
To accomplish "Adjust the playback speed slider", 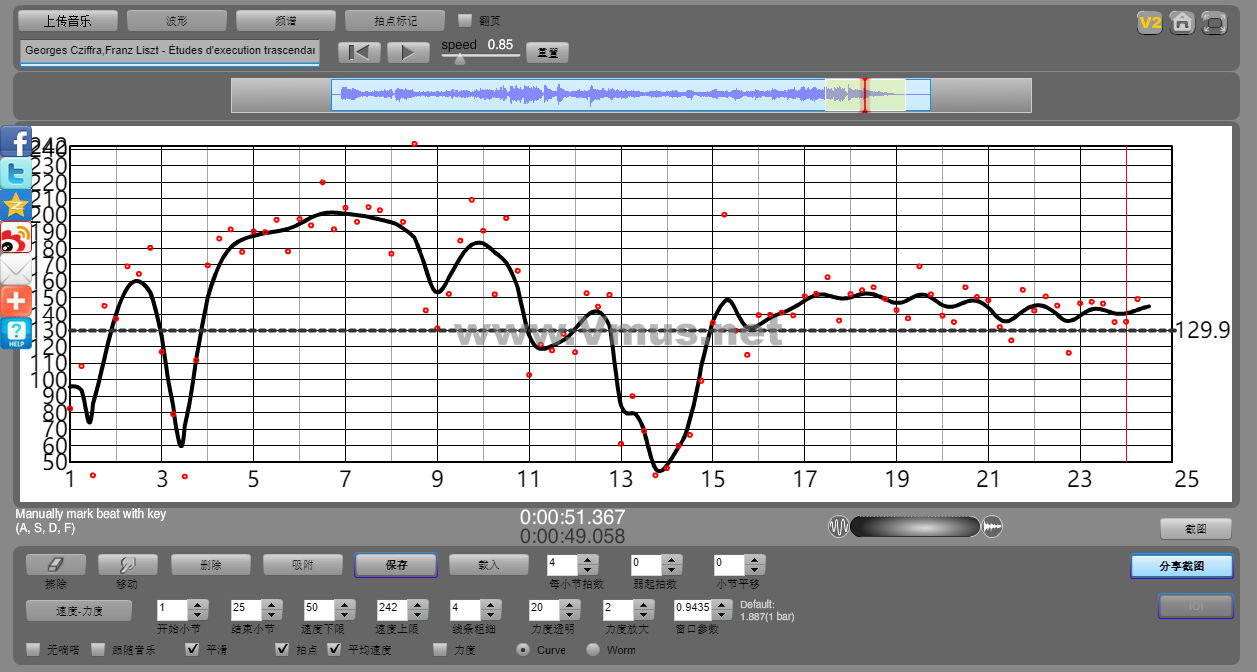I will click(459, 58).
